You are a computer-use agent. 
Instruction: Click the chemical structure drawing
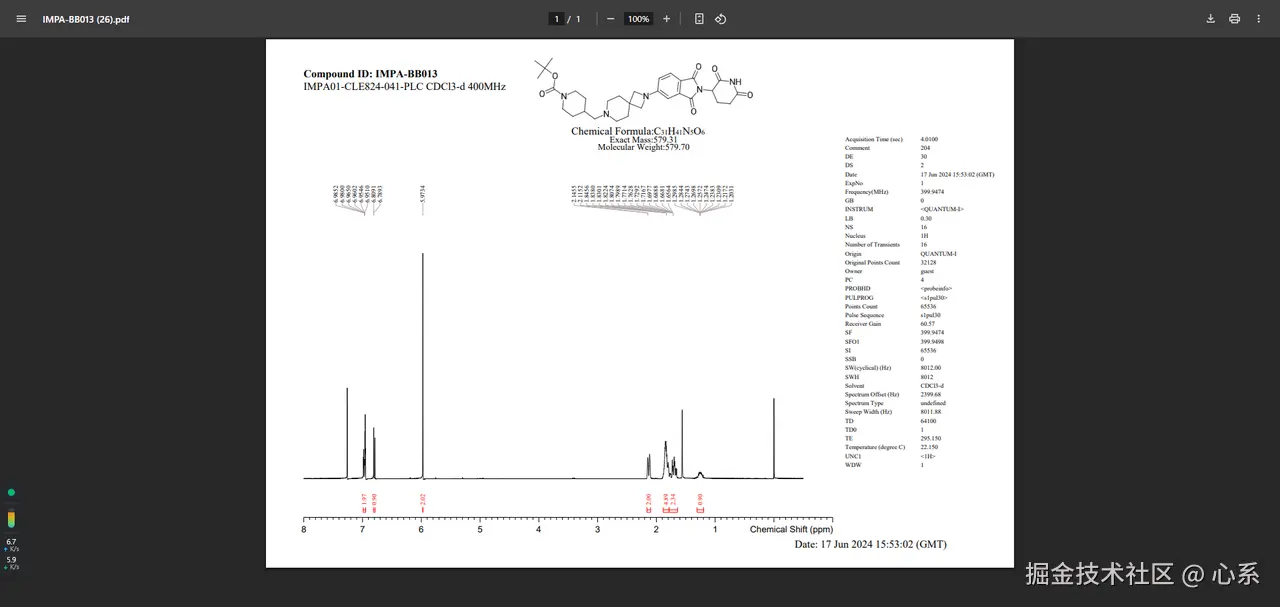(643, 89)
